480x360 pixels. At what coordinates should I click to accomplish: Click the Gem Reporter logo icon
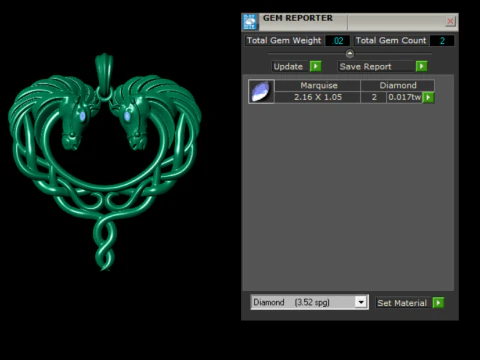250,22
